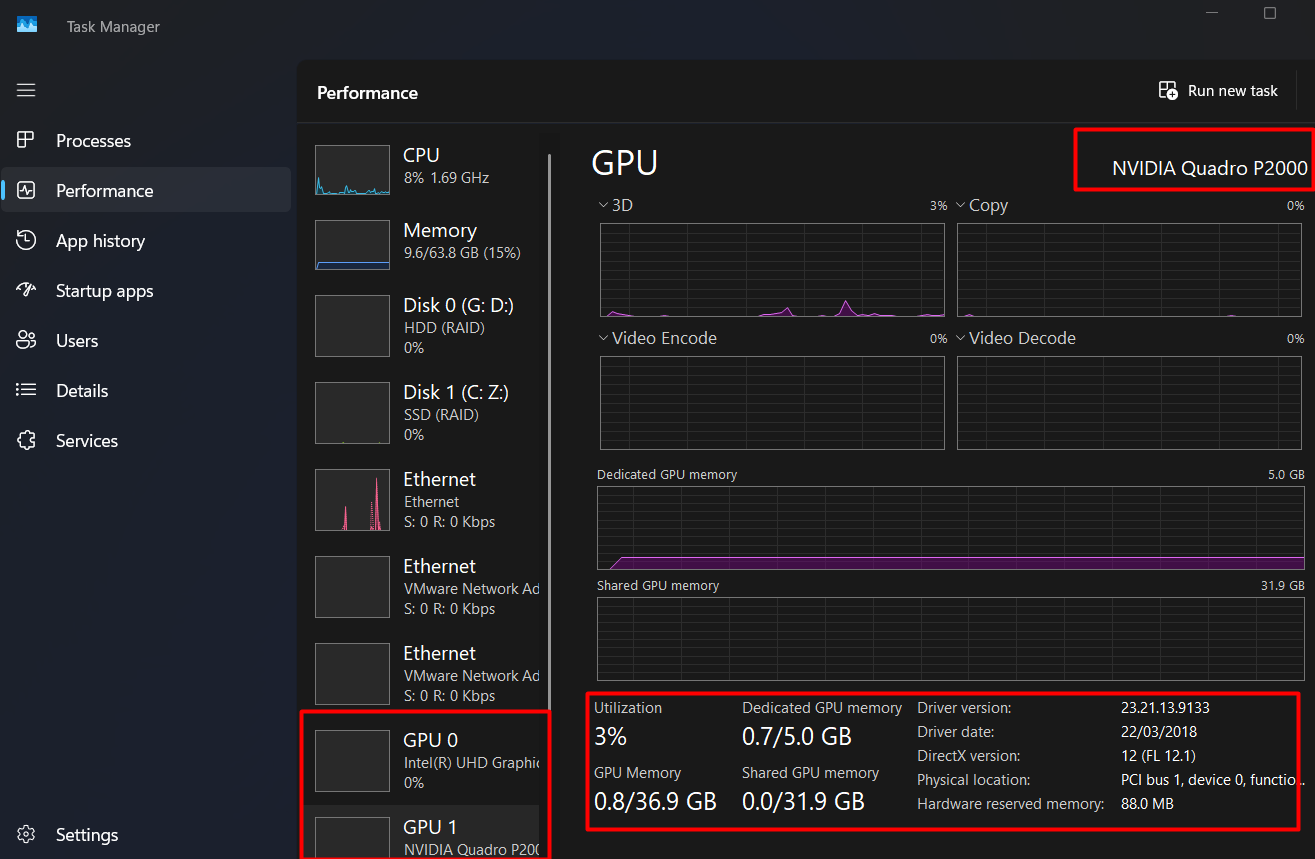Viewport: 1315px width, 859px height.
Task: Click the 5.0 GB graph scale label
Action: pos(1288,475)
